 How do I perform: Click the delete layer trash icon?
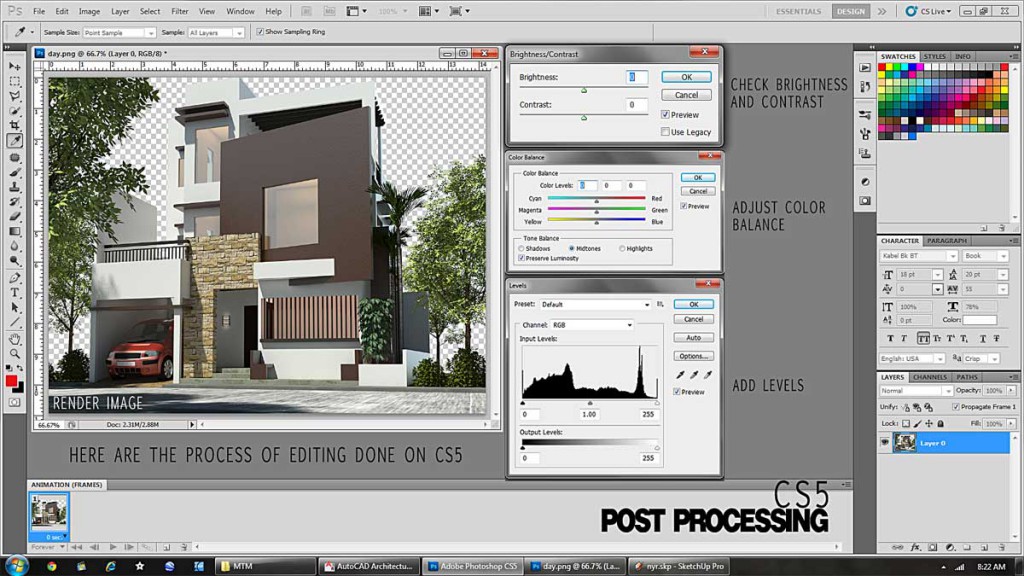[x=1001, y=547]
